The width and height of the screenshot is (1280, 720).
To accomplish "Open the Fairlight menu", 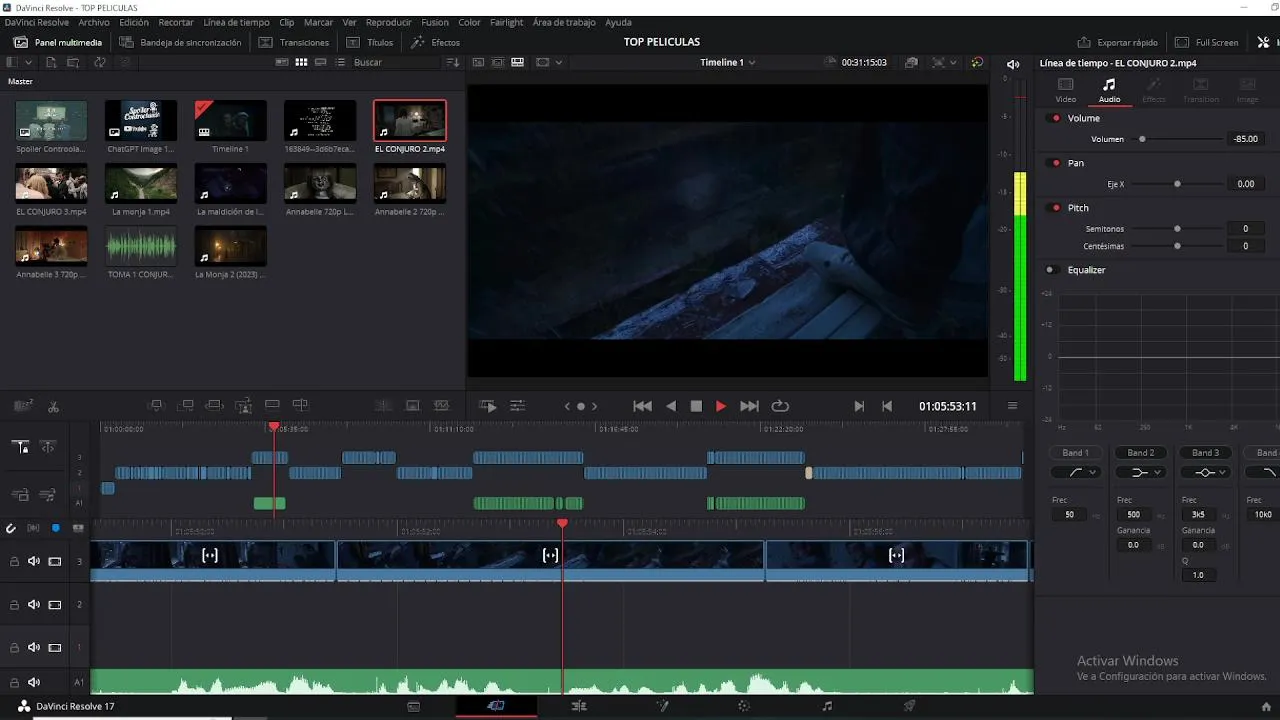I will [507, 22].
